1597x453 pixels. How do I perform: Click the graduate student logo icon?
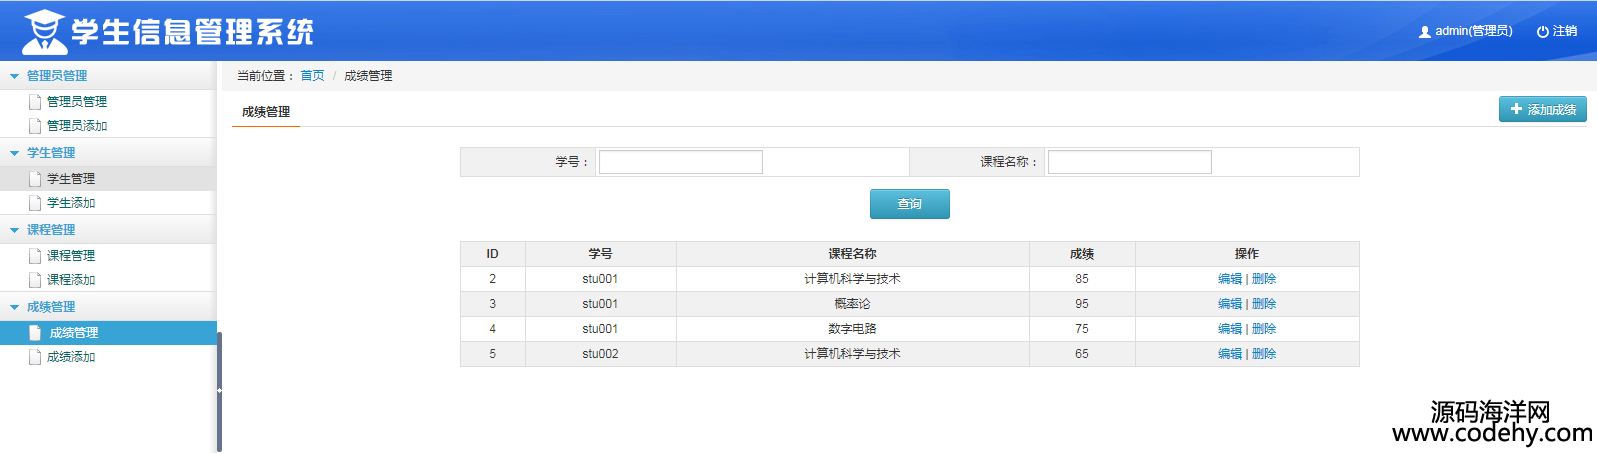click(x=43, y=32)
